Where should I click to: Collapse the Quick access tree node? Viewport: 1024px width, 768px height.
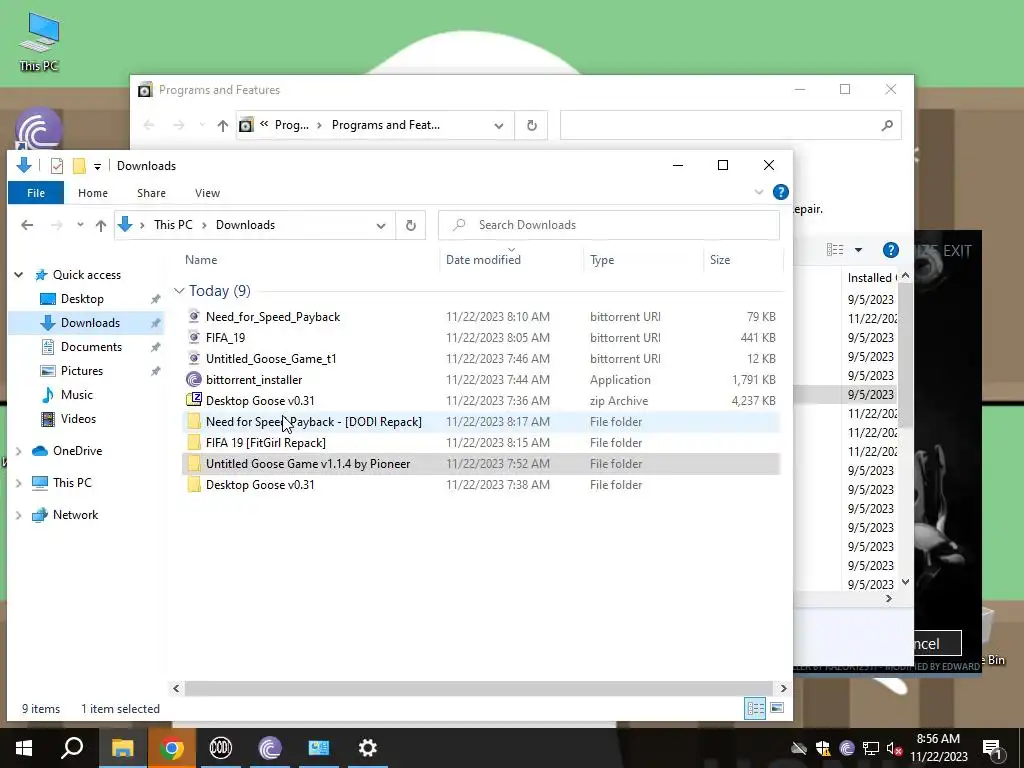click(x=19, y=275)
